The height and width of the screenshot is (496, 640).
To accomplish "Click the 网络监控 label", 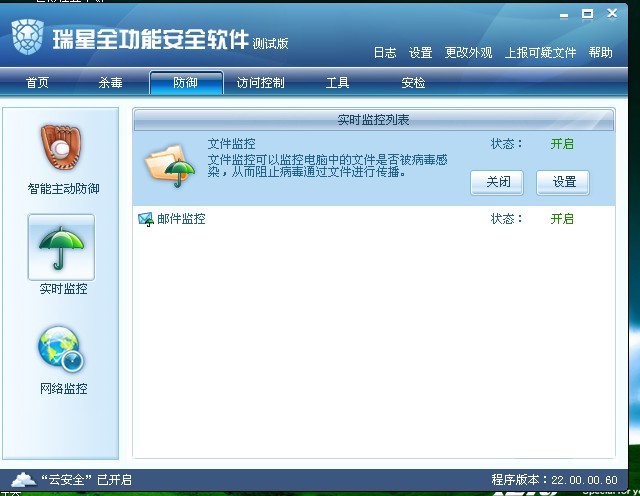I will [x=63, y=388].
